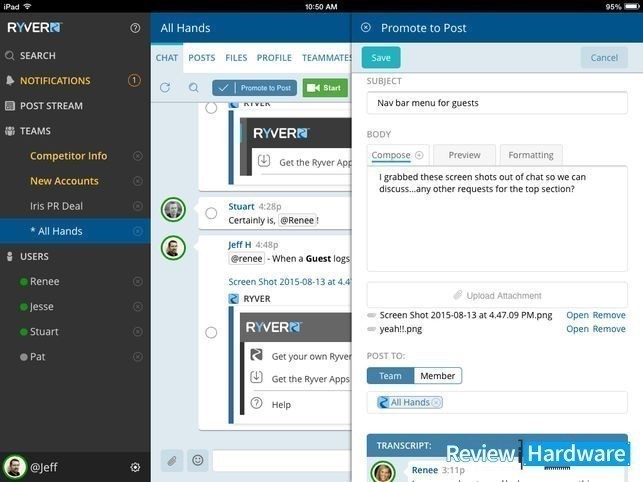Cancel the Promote to Post form
643x482 pixels.
click(604, 57)
